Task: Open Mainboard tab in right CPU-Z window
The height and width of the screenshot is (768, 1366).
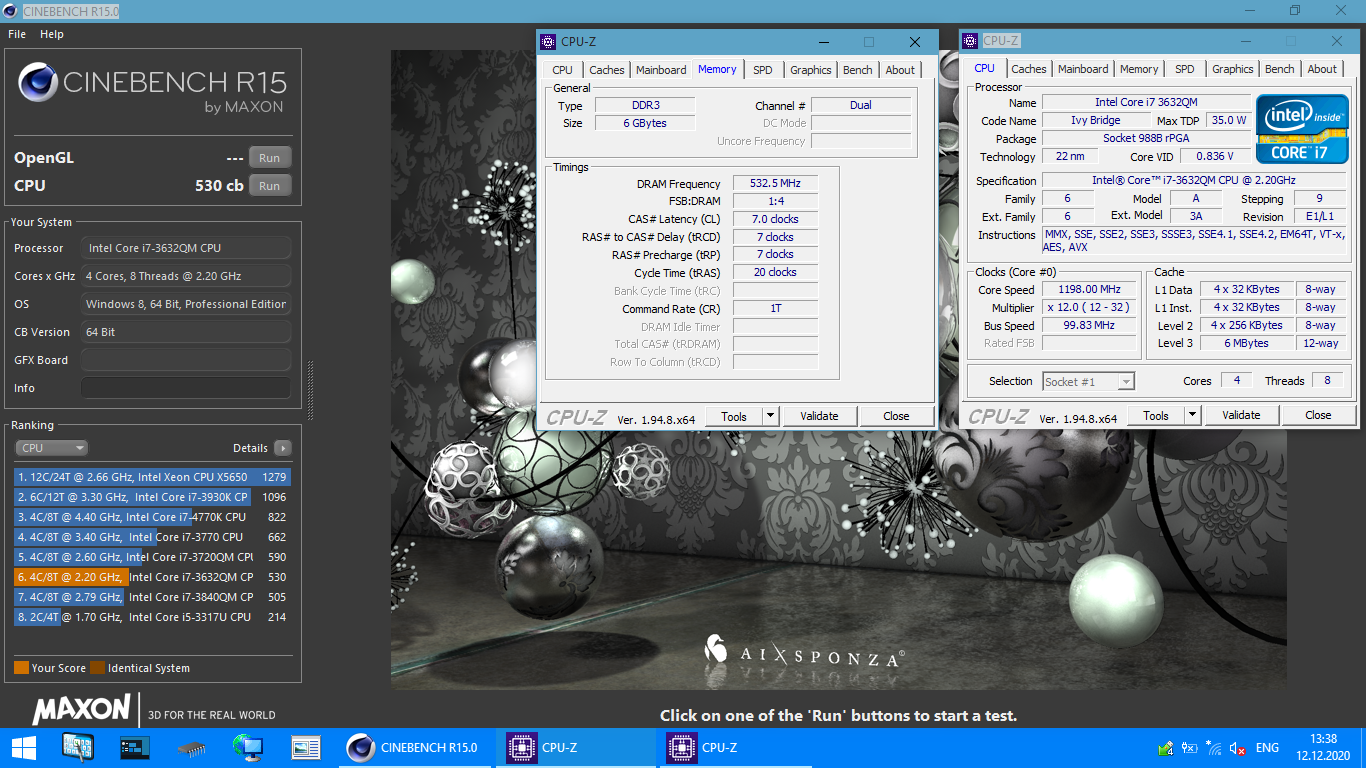Action: tap(1083, 69)
